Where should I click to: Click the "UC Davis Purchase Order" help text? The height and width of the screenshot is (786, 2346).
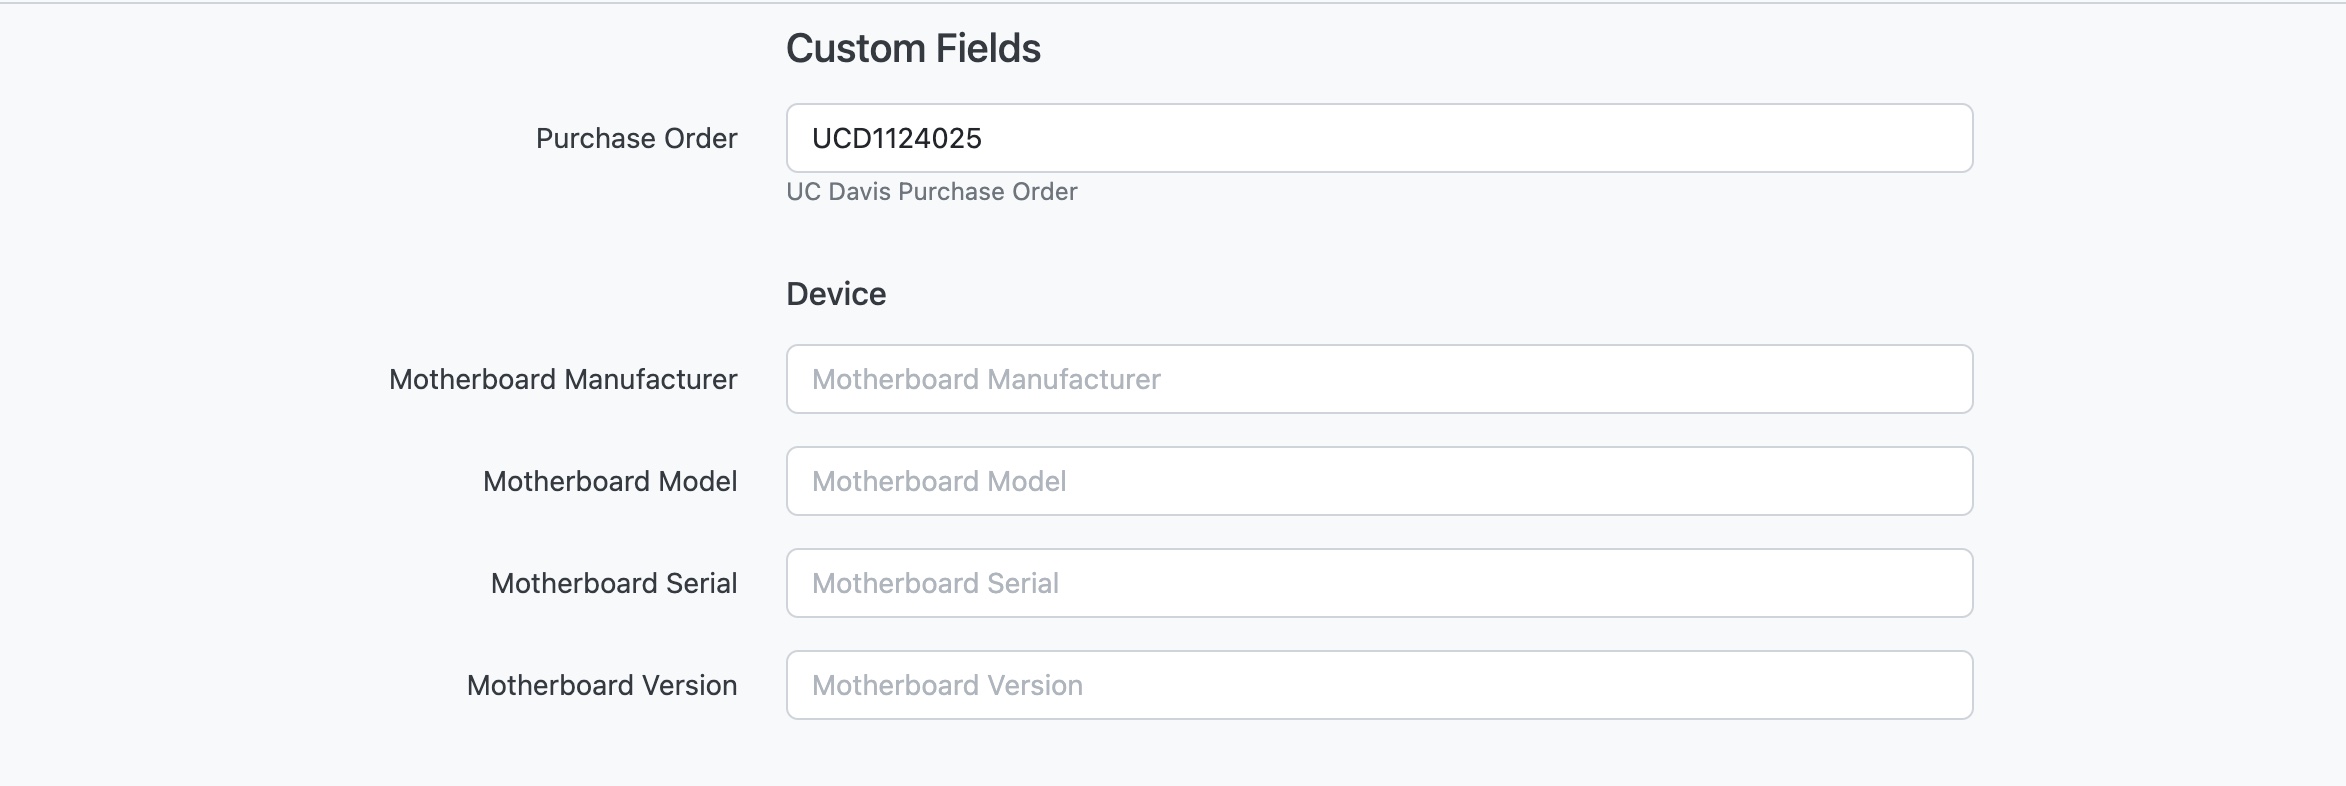pos(931,191)
